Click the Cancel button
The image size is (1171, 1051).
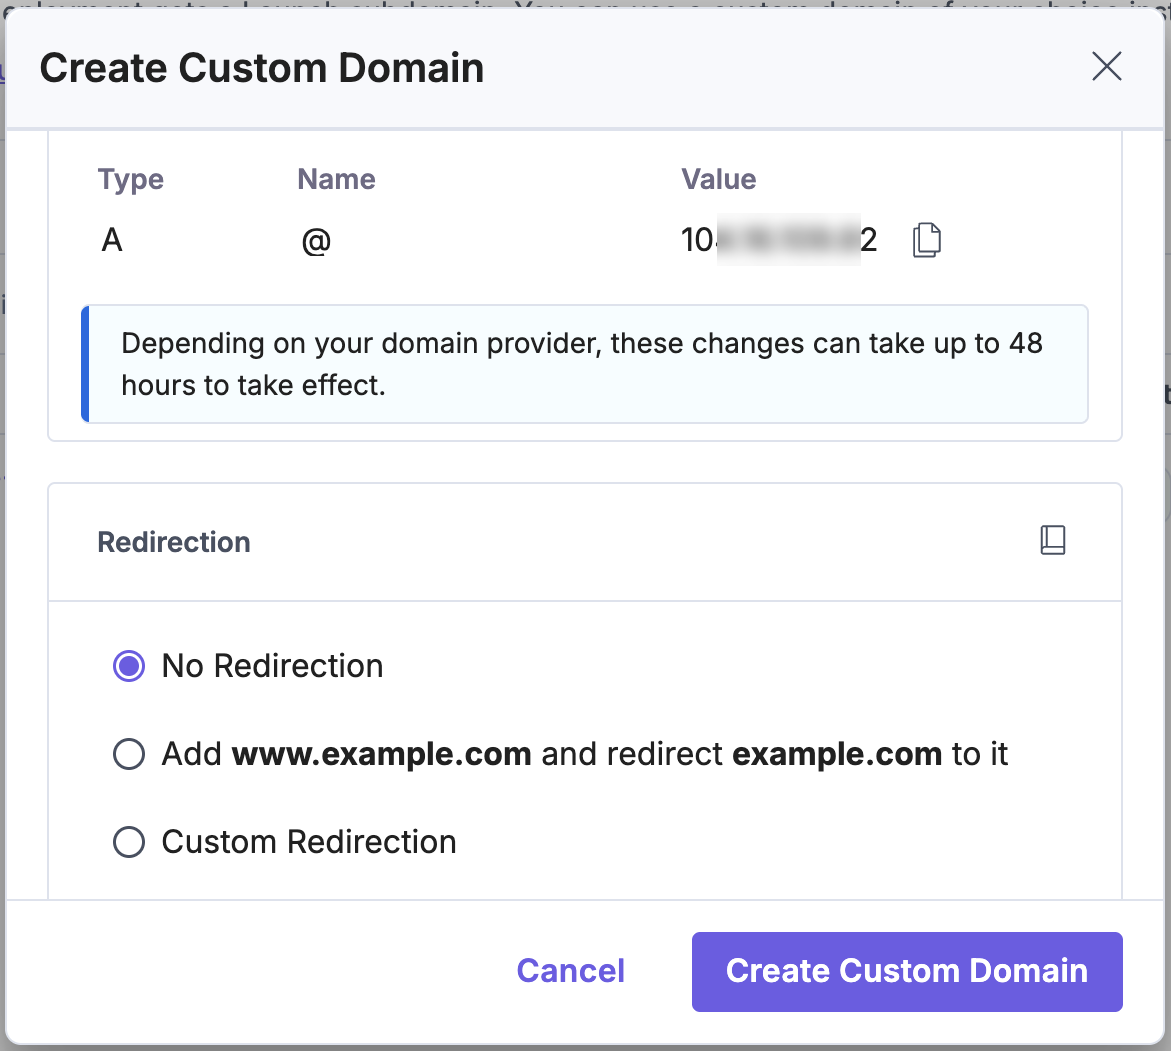(x=570, y=970)
